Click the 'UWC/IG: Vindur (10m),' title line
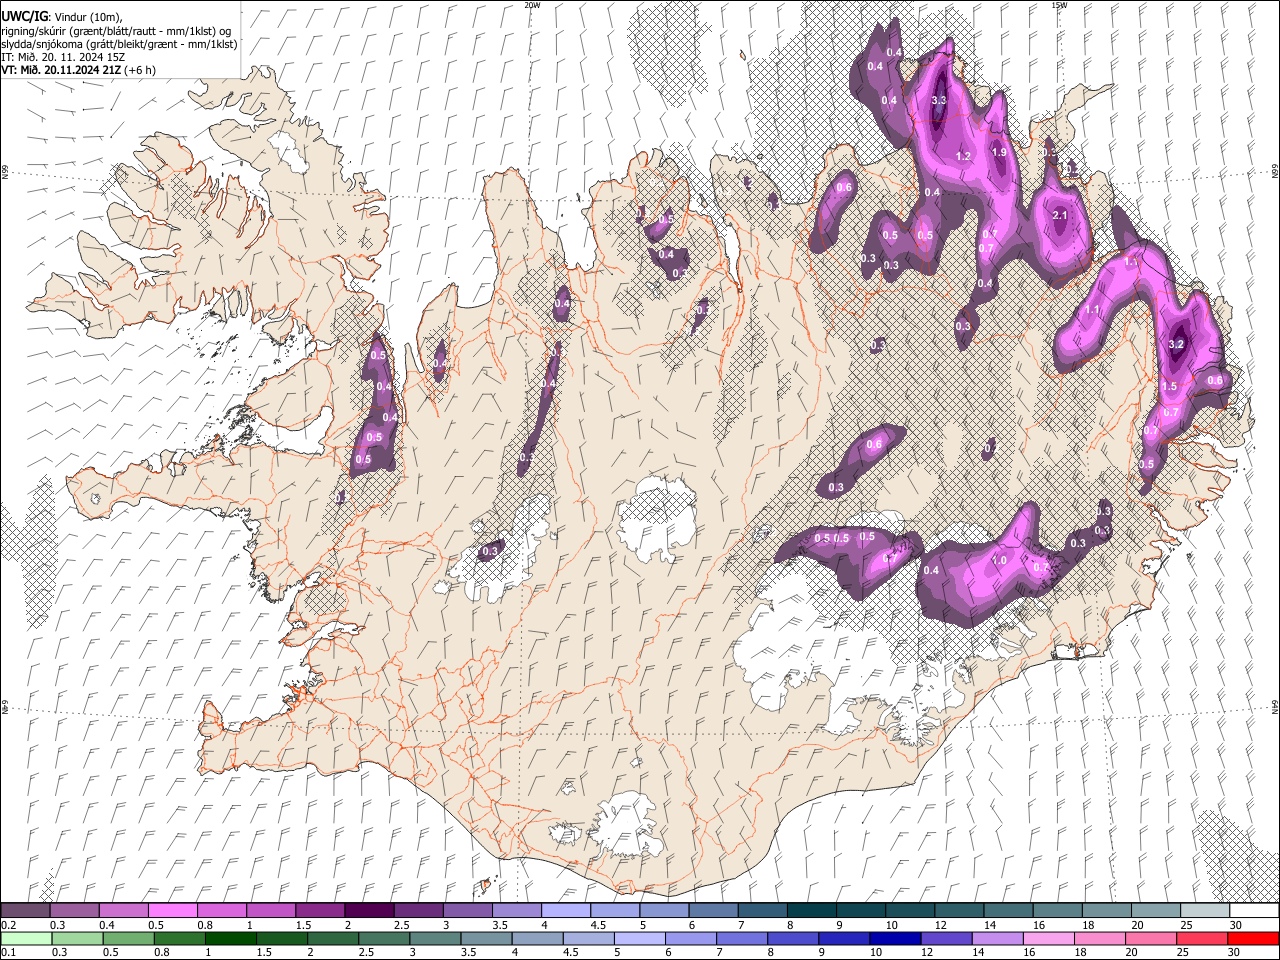 pyautogui.click(x=60, y=17)
